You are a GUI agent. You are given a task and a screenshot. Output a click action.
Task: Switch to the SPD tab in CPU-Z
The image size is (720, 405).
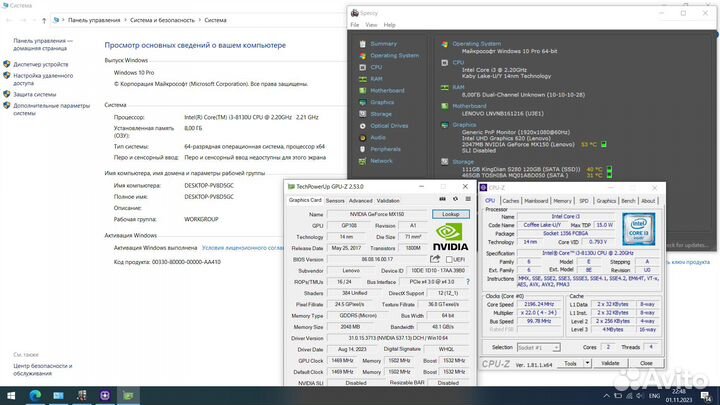584,201
